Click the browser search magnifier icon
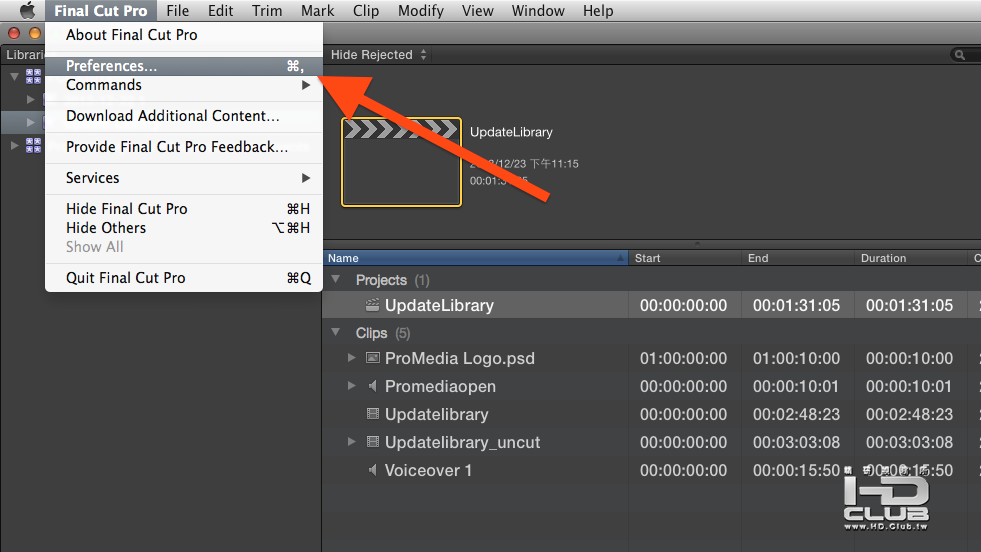The image size is (981, 552). coord(960,55)
